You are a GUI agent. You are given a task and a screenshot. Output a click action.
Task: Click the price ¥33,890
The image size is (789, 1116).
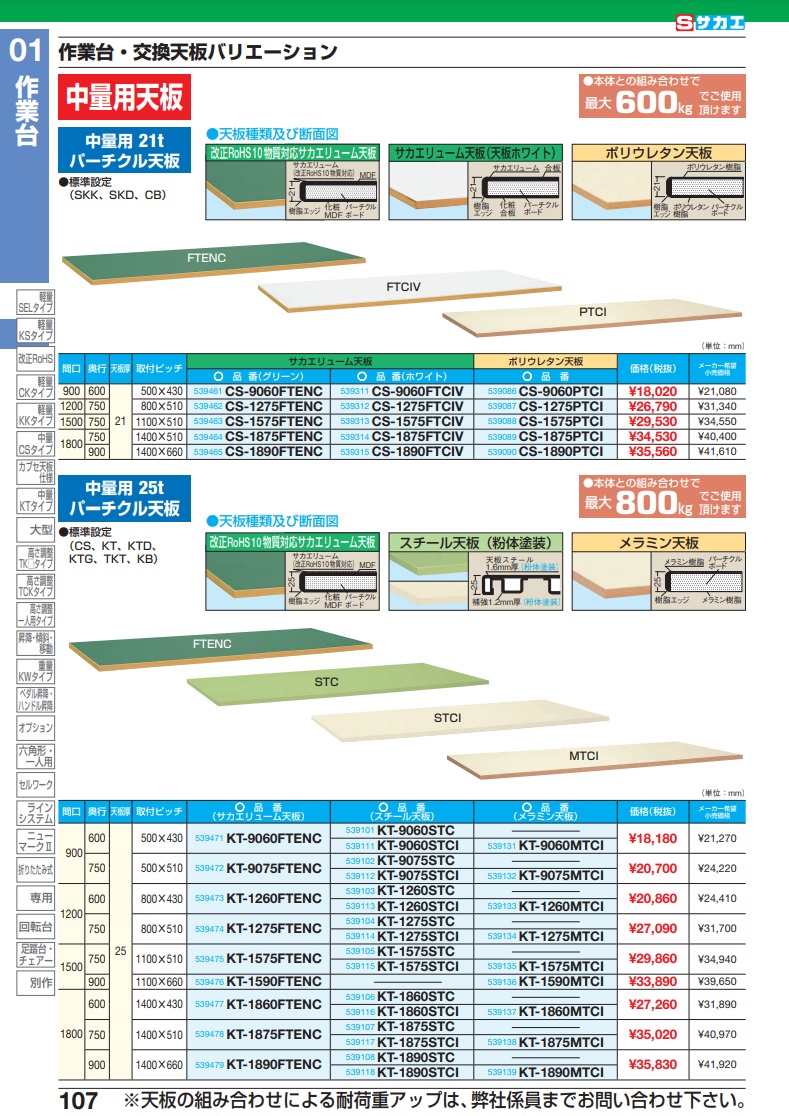(x=652, y=981)
